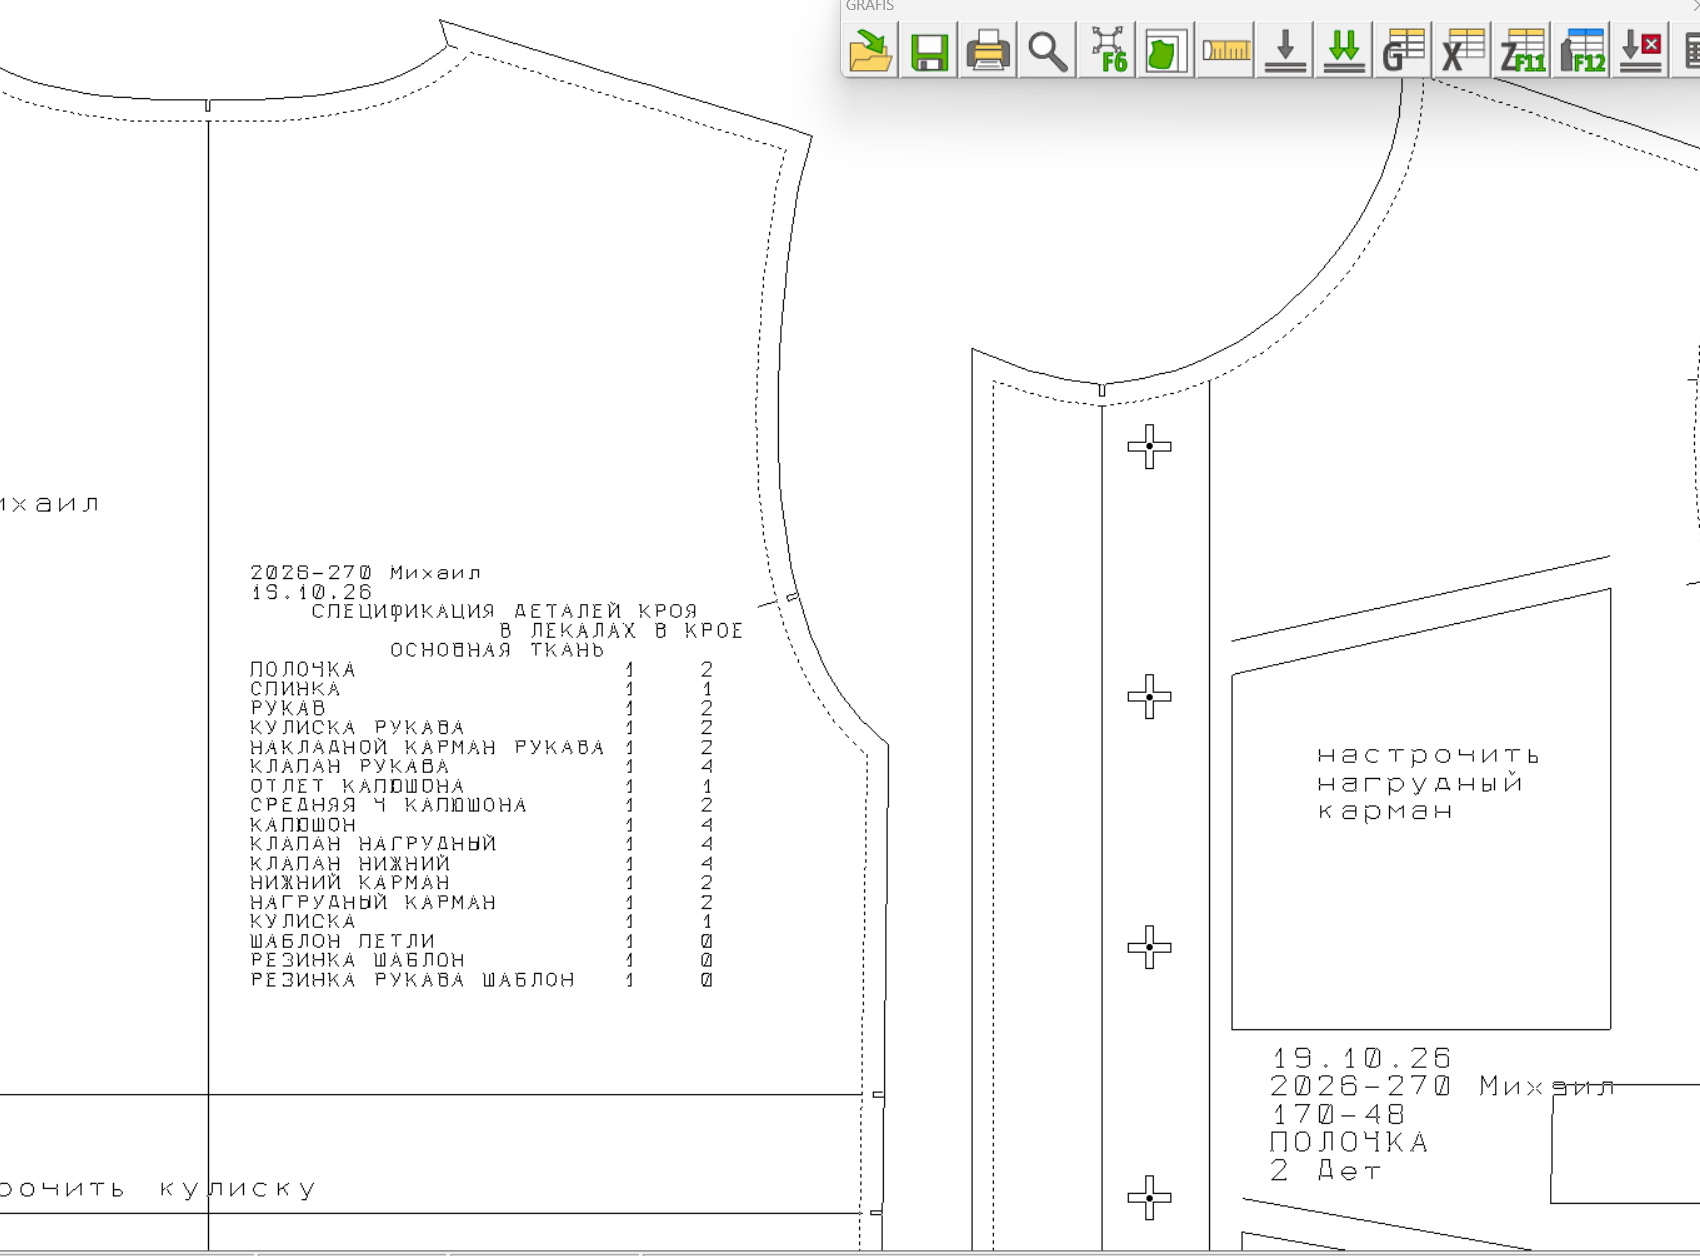Open the Z table F11 icon
This screenshot has width=1700, height=1256.
[1522, 50]
